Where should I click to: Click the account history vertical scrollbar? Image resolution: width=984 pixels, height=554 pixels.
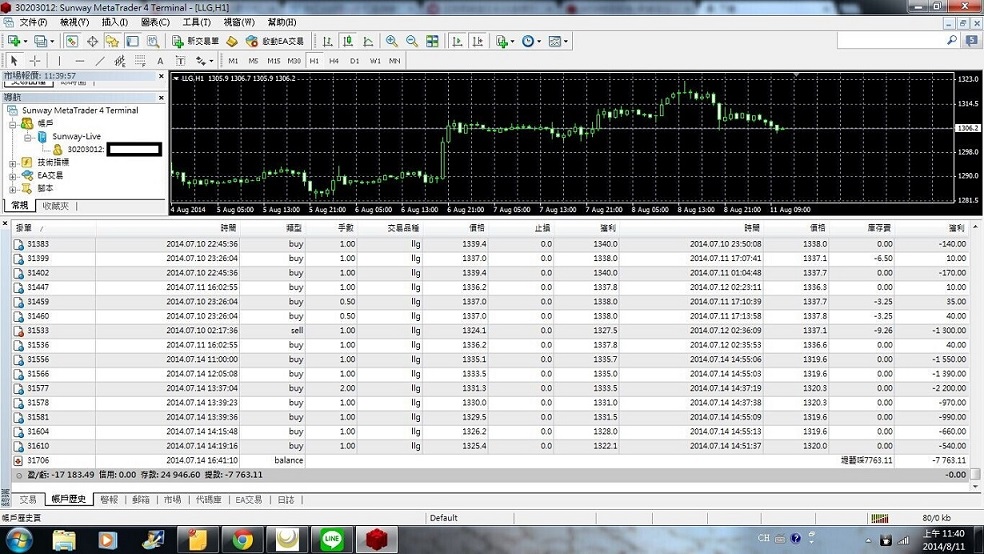(975, 356)
